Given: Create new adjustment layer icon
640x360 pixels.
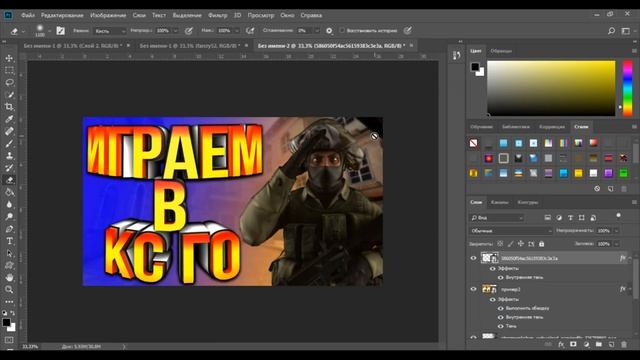Looking at the screenshot, I should click(586, 345).
